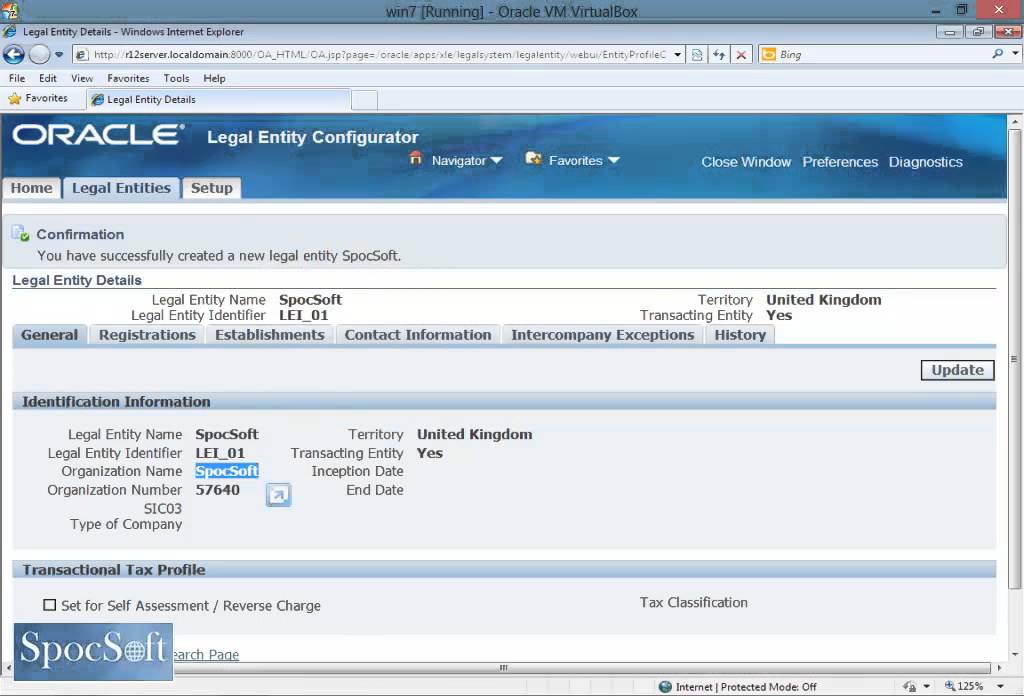Open the Navigator dropdown menu
1024x696 pixels.
(x=467, y=161)
